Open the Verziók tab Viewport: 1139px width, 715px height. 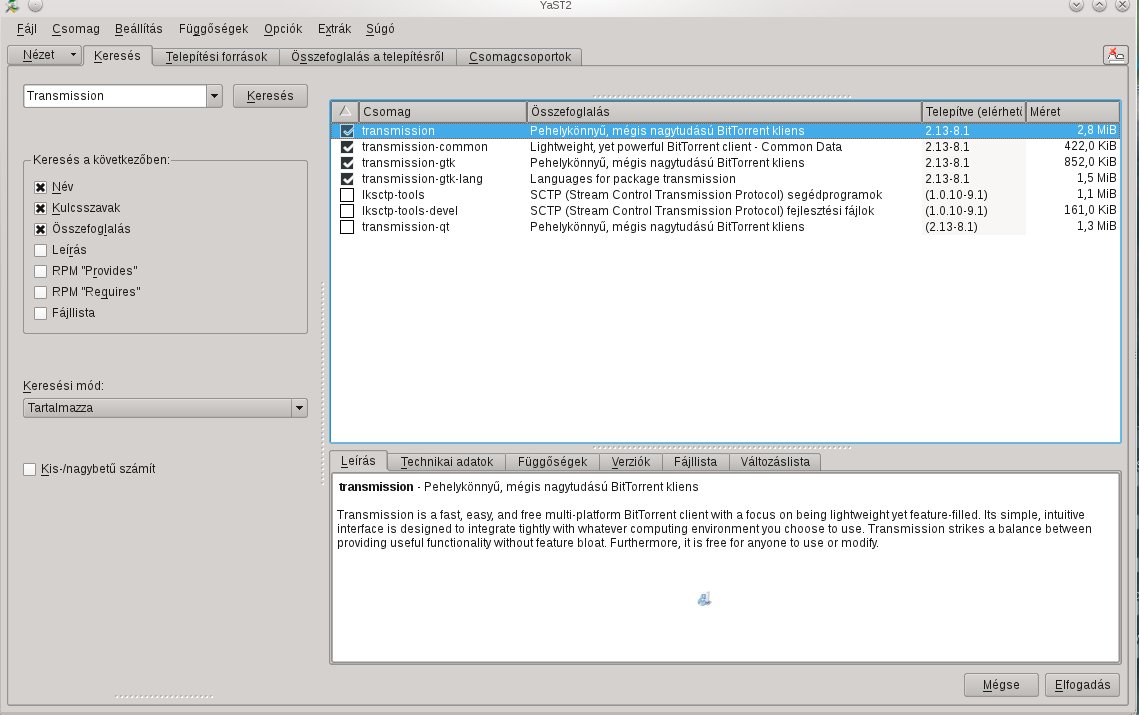pos(631,461)
